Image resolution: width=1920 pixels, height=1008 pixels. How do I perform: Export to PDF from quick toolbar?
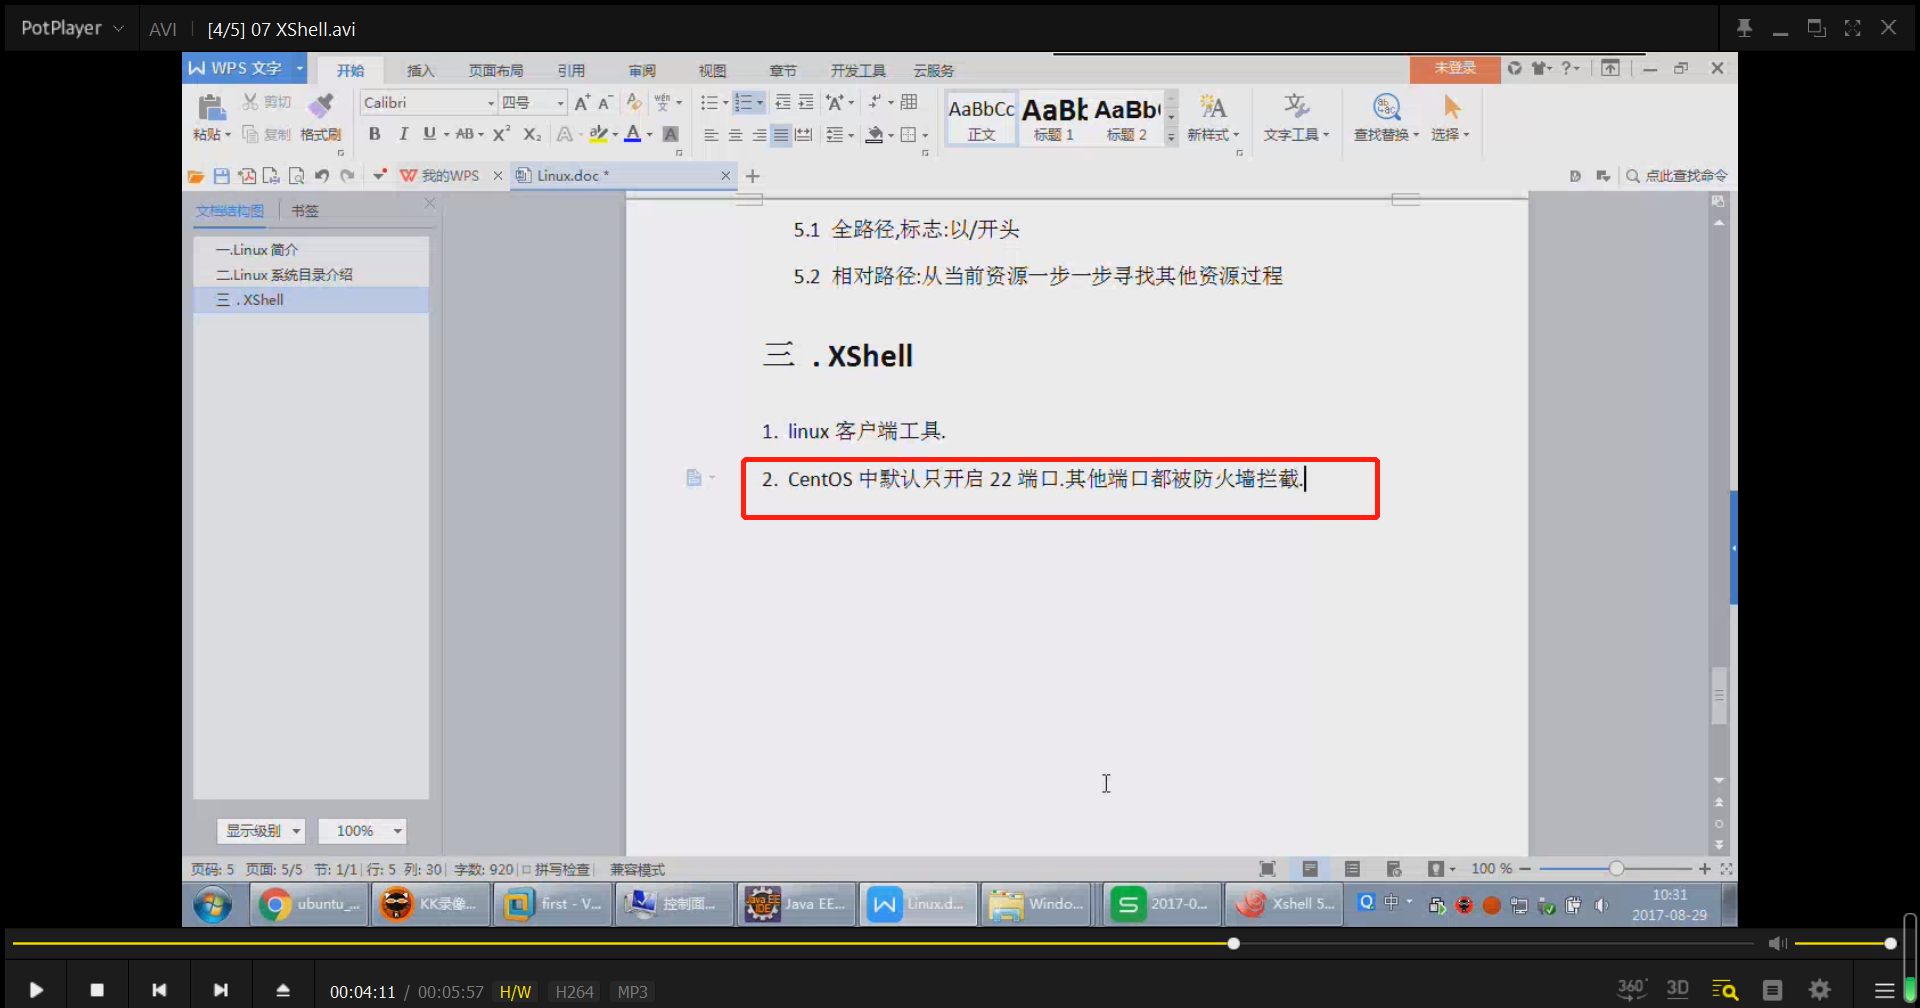[246, 176]
